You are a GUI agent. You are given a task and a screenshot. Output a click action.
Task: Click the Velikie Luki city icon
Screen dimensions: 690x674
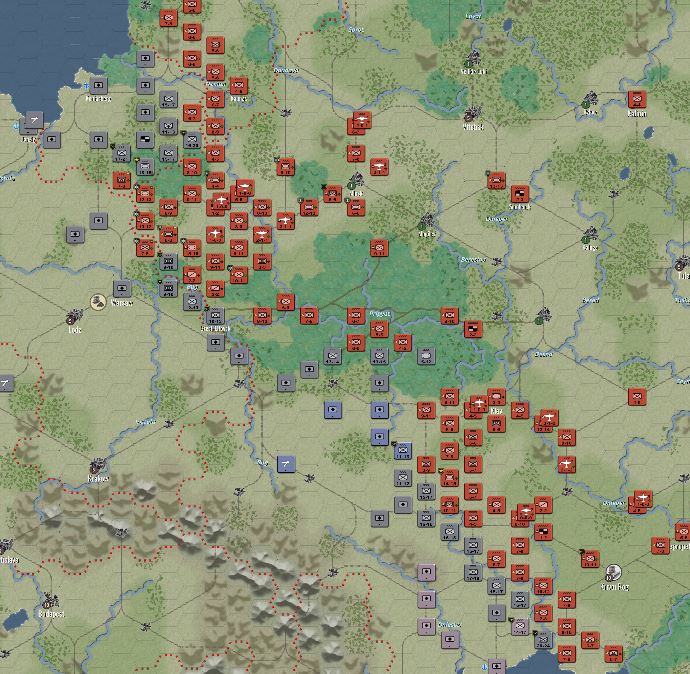tap(473, 59)
